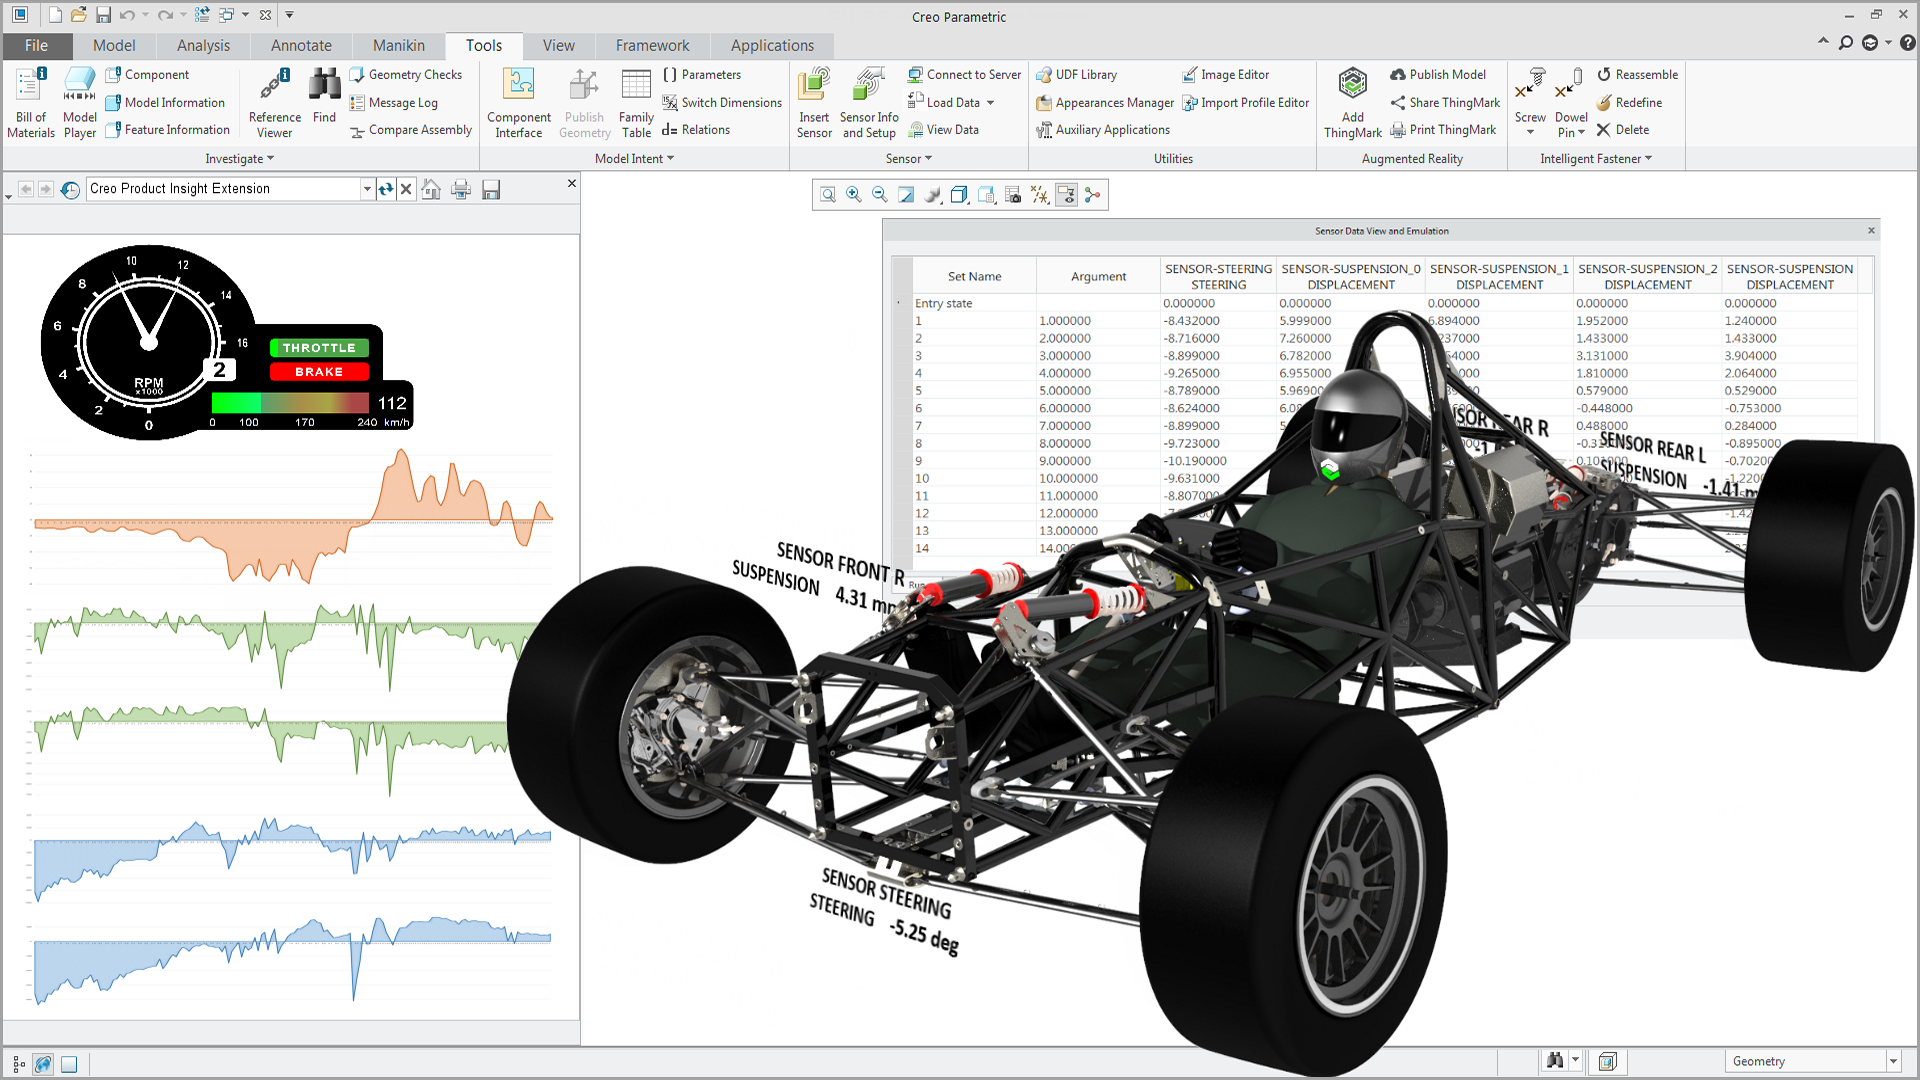Open the Load Data dropdown arrow
Screen dimensions: 1920x1080
990,103
